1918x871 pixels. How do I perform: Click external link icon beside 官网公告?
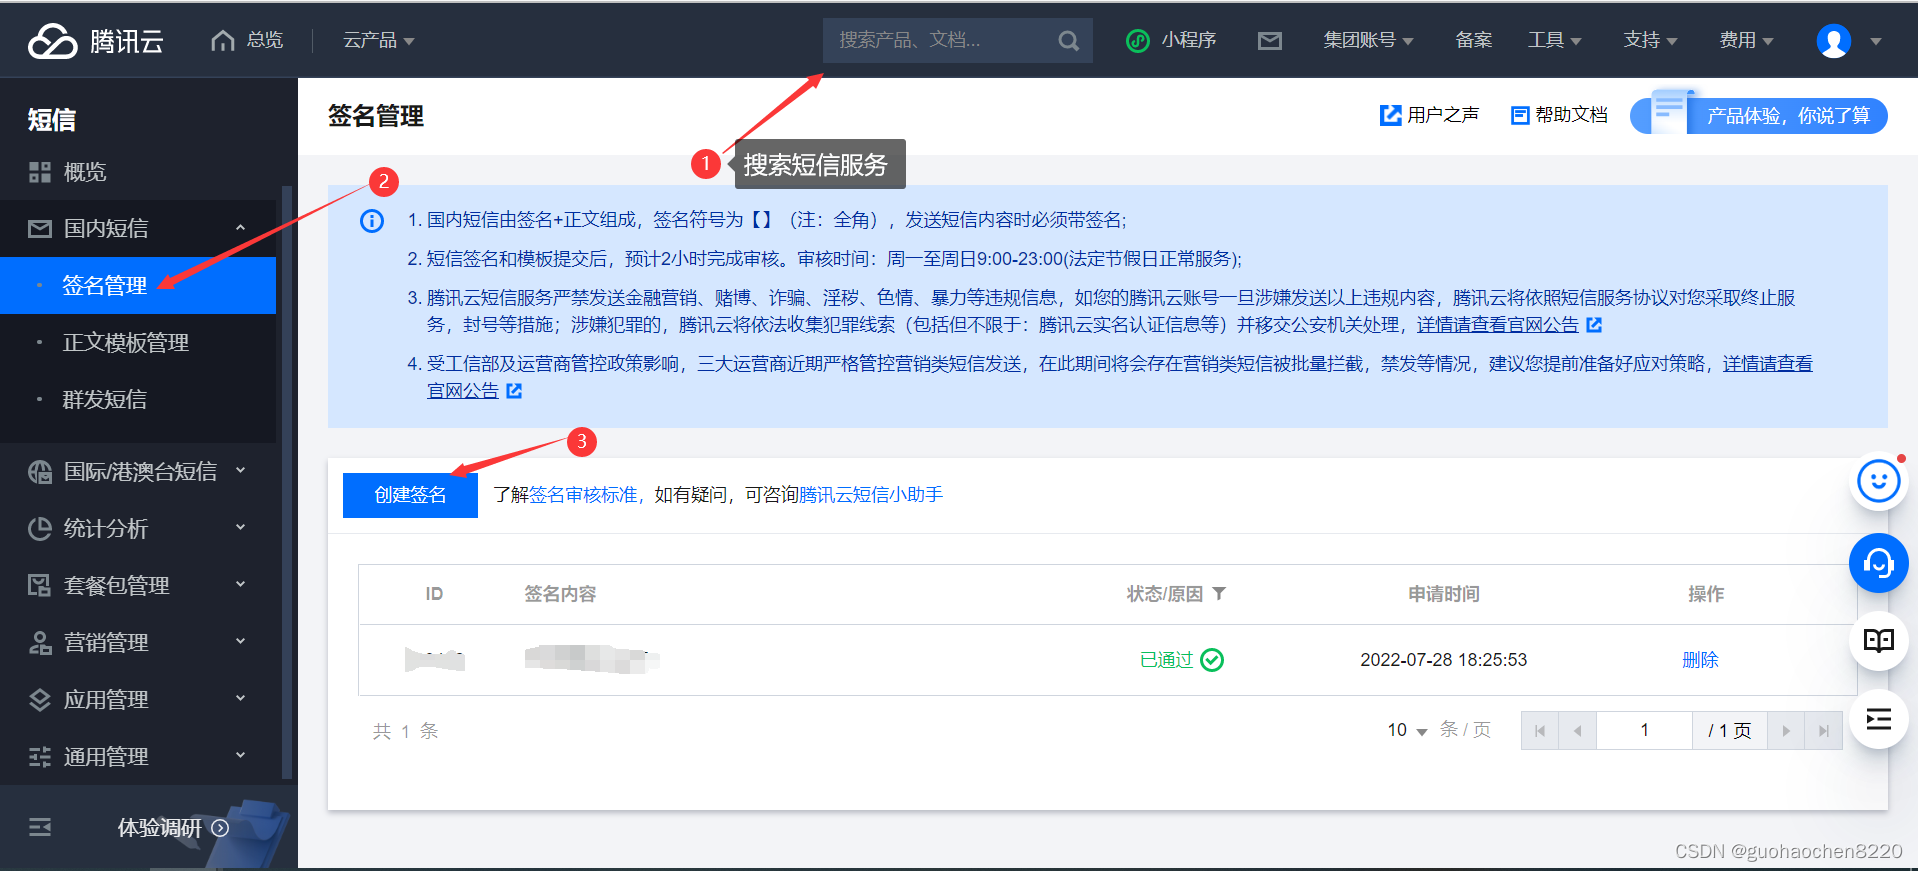[514, 391]
